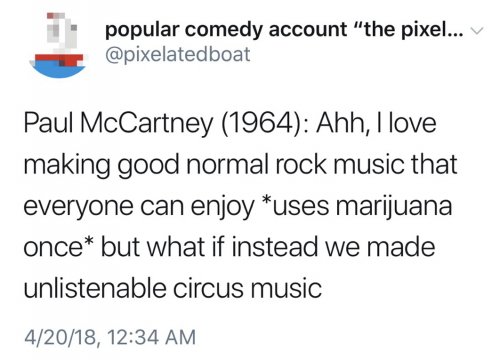Click the 12:34 AM time text
500x360 pixels.
tap(151, 337)
